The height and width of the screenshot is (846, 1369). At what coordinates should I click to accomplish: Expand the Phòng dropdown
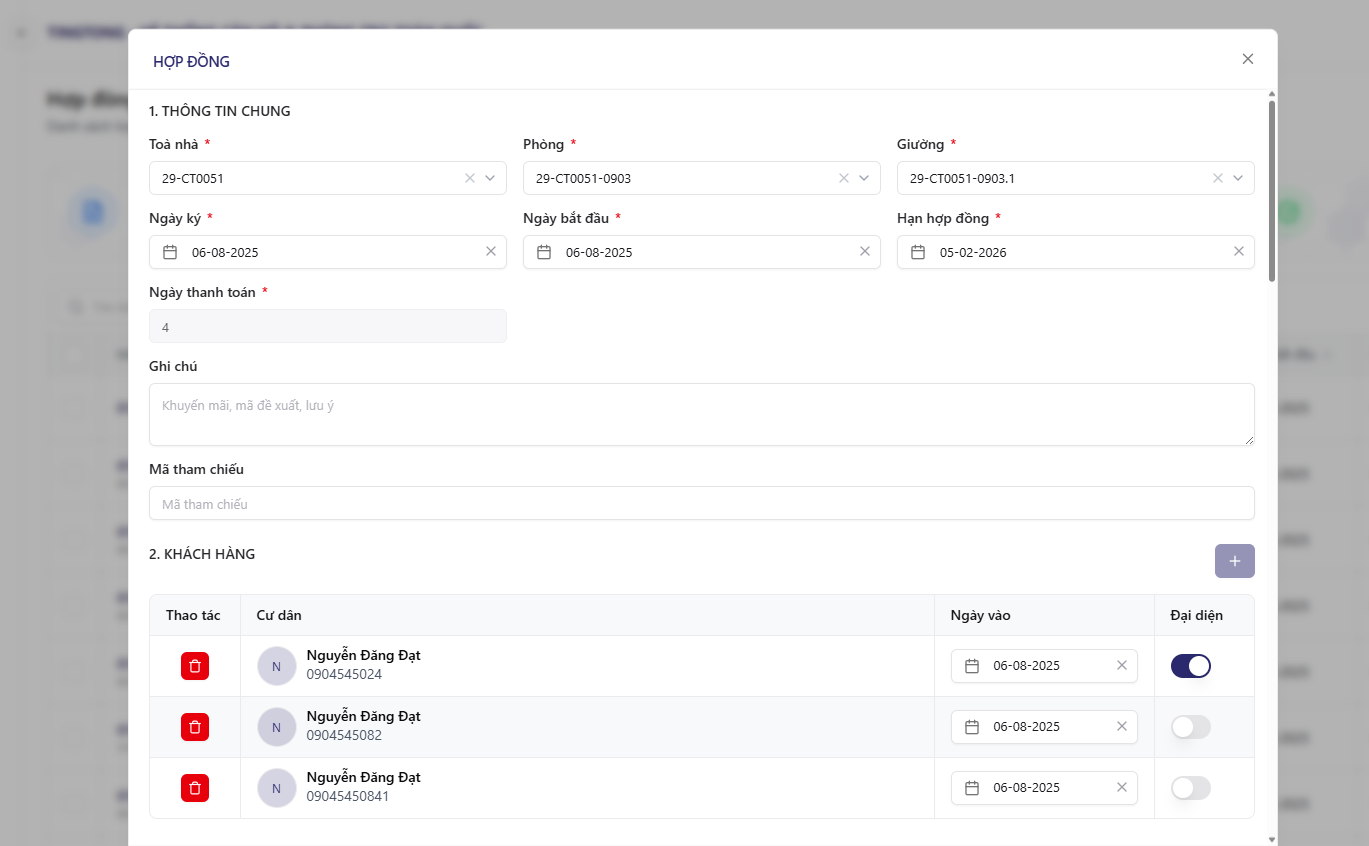pyautogui.click(x=864, y=178)
